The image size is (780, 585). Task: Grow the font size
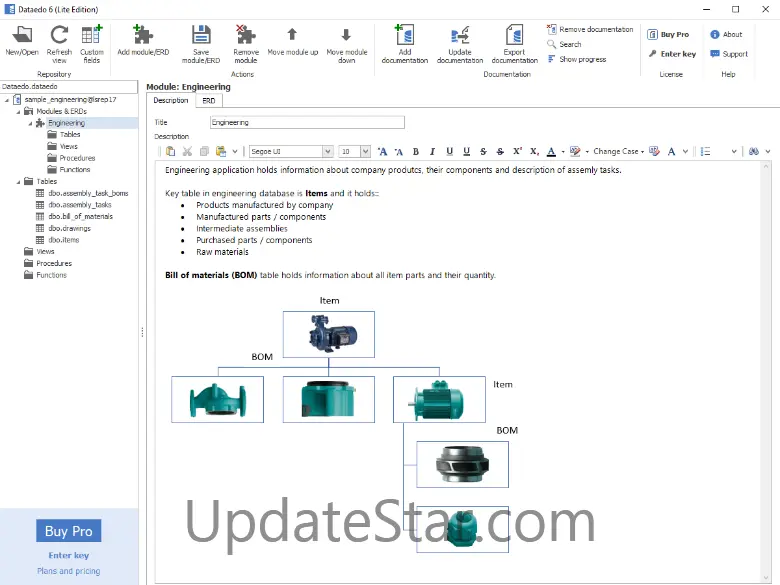click(x=382, y=151)
